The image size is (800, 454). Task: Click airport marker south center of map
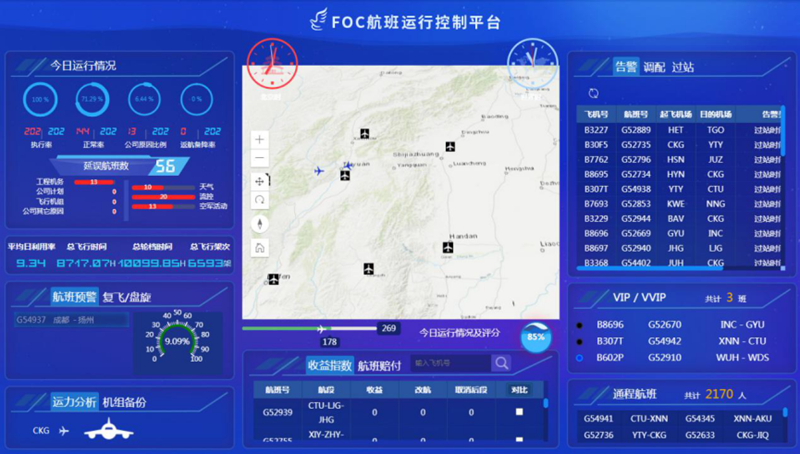[368, 268]
